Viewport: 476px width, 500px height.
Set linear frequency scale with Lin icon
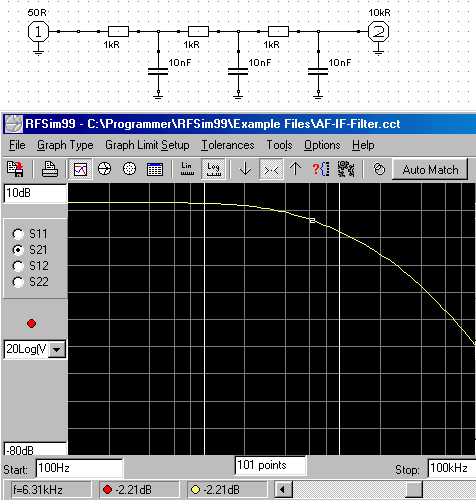coord(187,169)
